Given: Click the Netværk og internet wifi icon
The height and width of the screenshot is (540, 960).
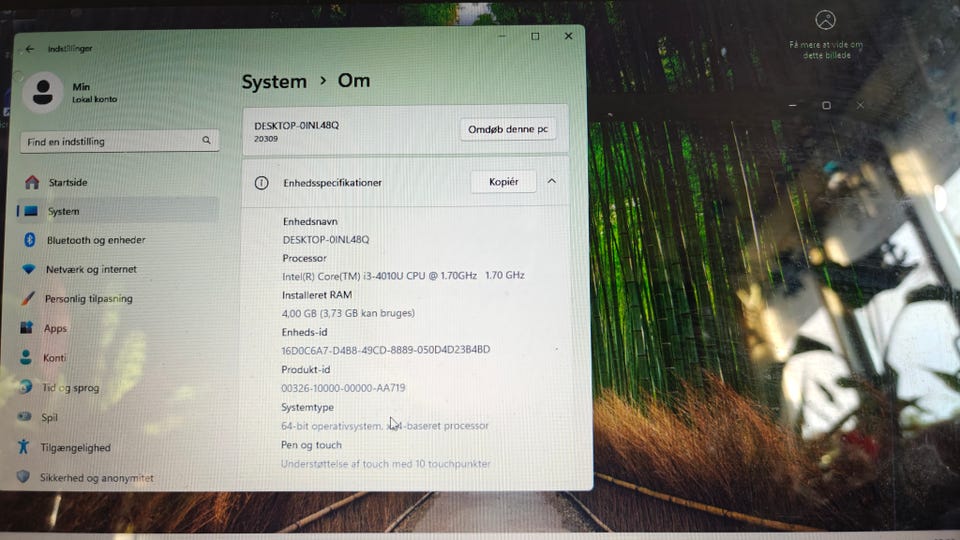Looking at the screenshot, I should [28, 269].
